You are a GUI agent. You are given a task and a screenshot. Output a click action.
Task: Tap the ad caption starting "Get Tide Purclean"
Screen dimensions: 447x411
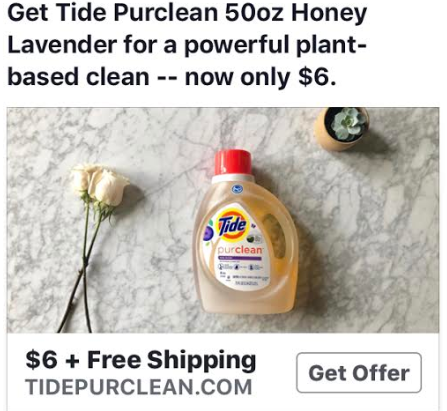coord(187,44)
